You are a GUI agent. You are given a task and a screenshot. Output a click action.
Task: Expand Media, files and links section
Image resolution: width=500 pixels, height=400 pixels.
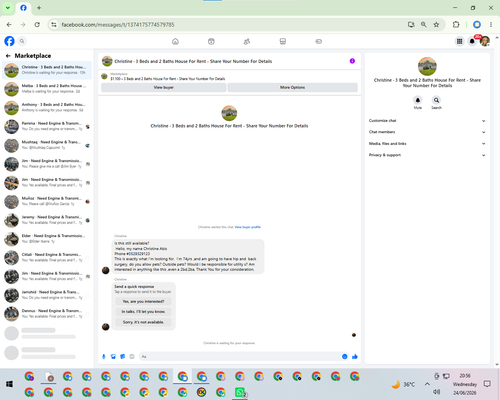tap(427, 144)
